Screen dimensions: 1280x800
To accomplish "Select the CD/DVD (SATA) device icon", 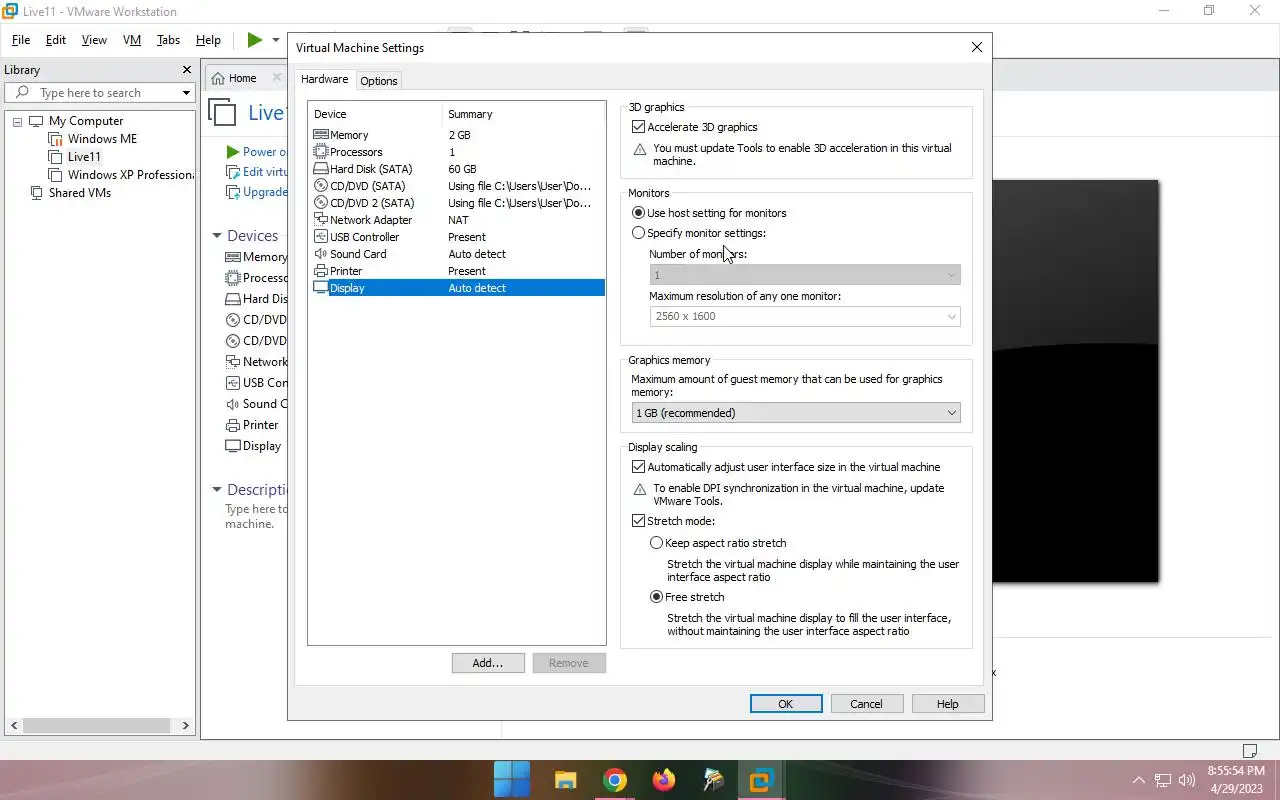I will tap(321, 186).
